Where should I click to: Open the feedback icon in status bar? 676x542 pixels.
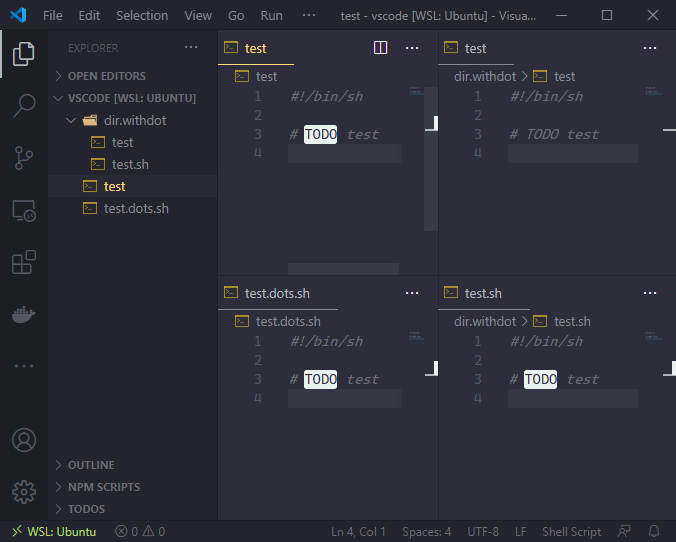click(624, 532)
